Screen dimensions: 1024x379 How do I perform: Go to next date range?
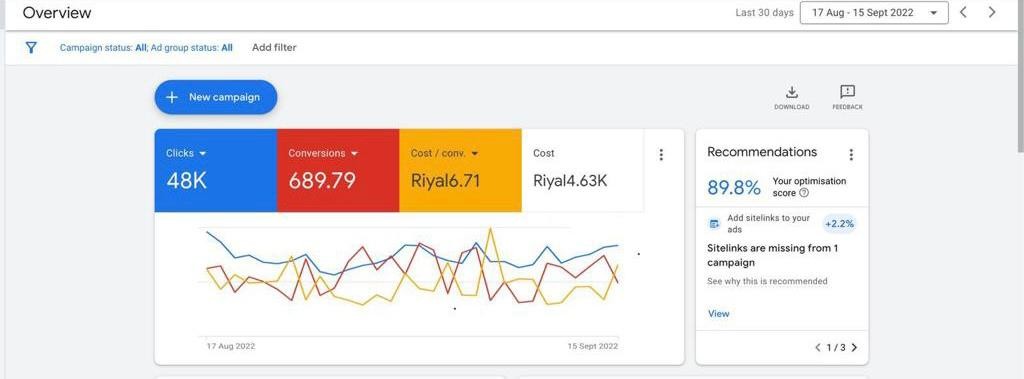point(992,12)
